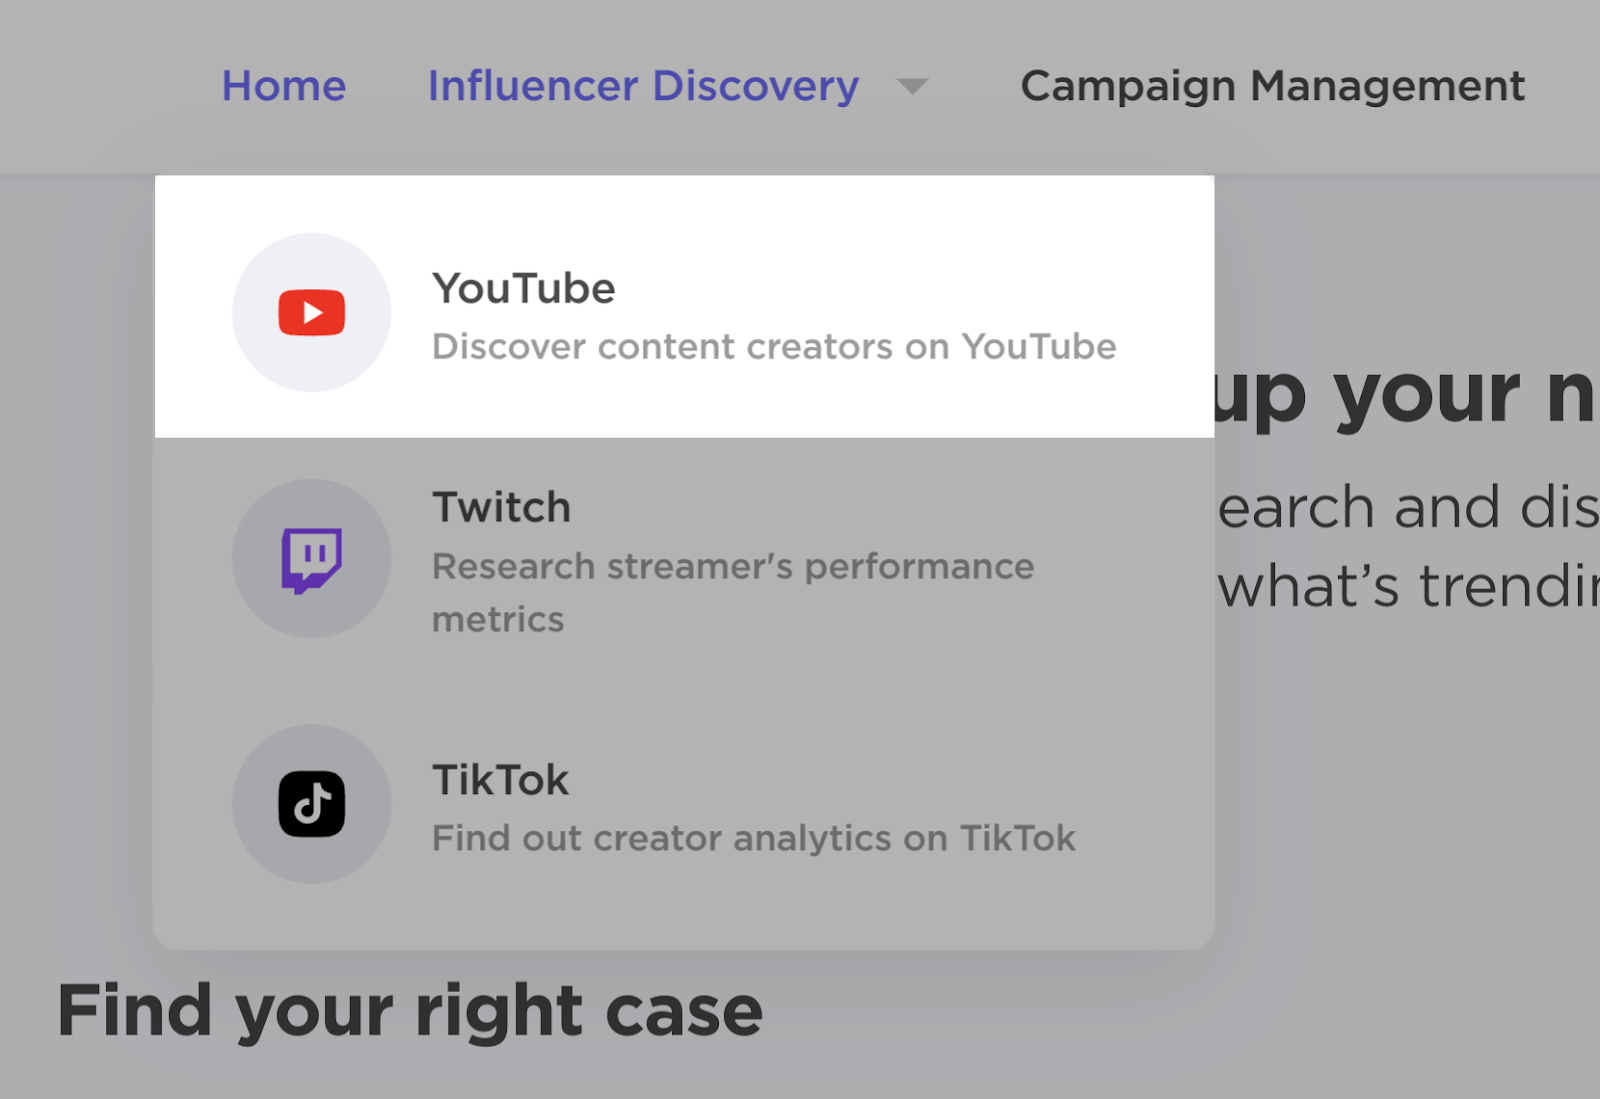Select TikTok from the dropdown list
The width and height of the screenshot is (1600, 1099).
[683, 804]
